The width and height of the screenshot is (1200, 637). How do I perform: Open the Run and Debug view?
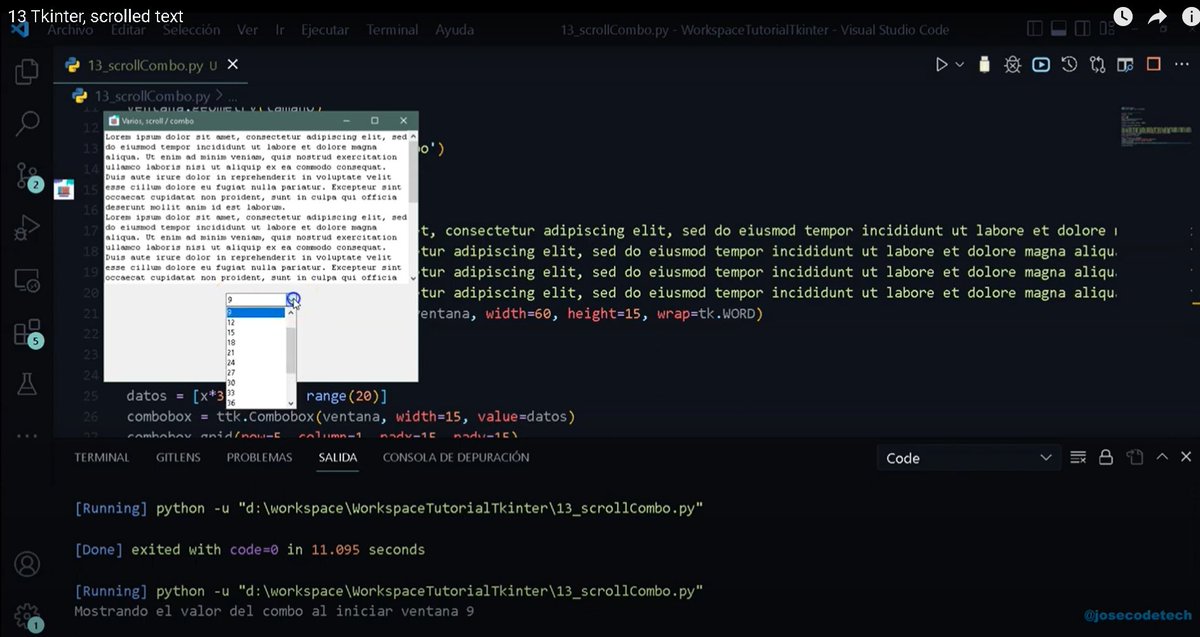tap(27, 229)
